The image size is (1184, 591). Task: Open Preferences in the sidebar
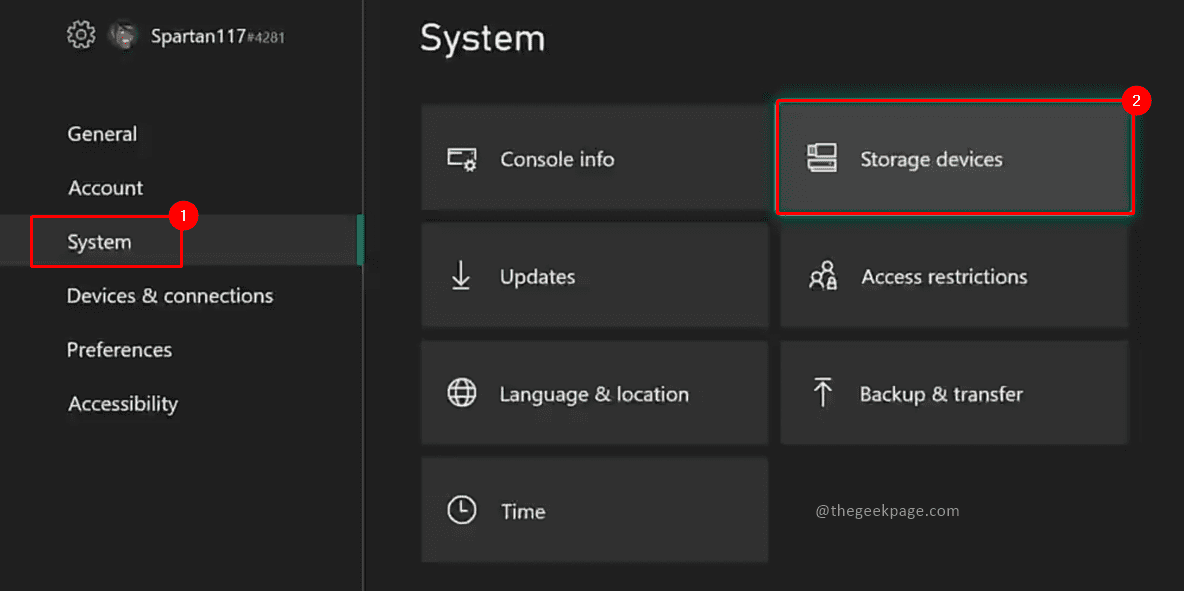tap(119, 349)
